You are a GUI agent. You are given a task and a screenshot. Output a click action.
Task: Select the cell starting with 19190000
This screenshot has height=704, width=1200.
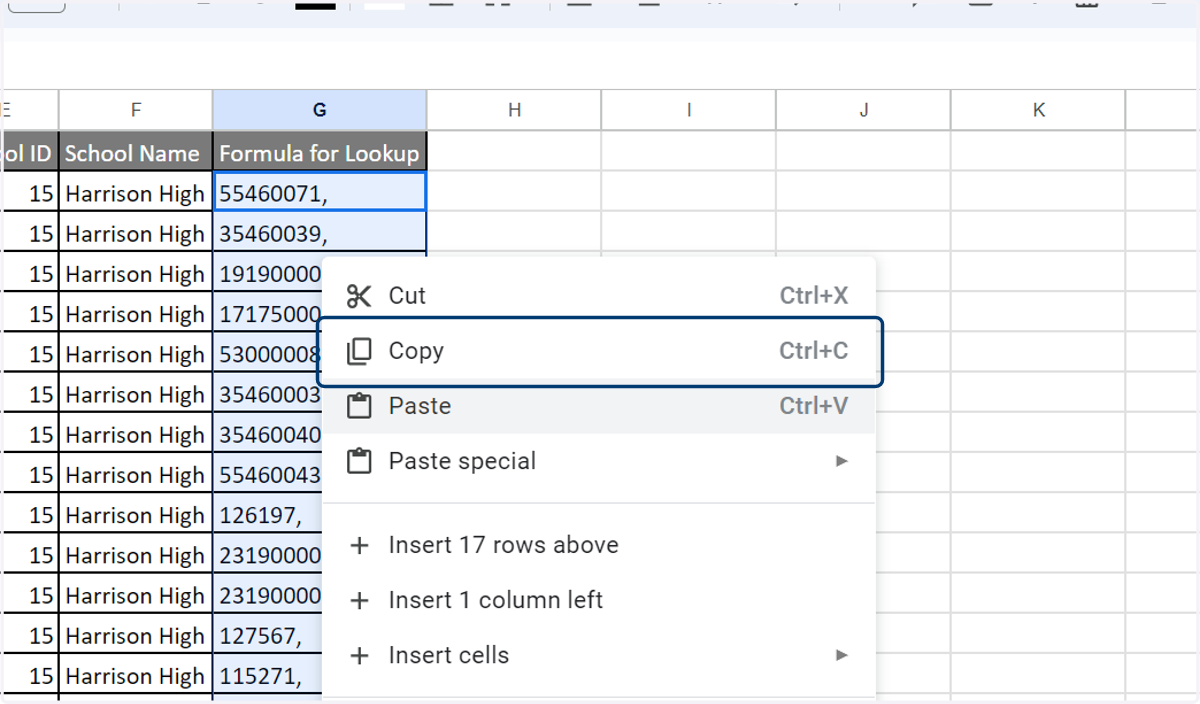pos(268,274)
